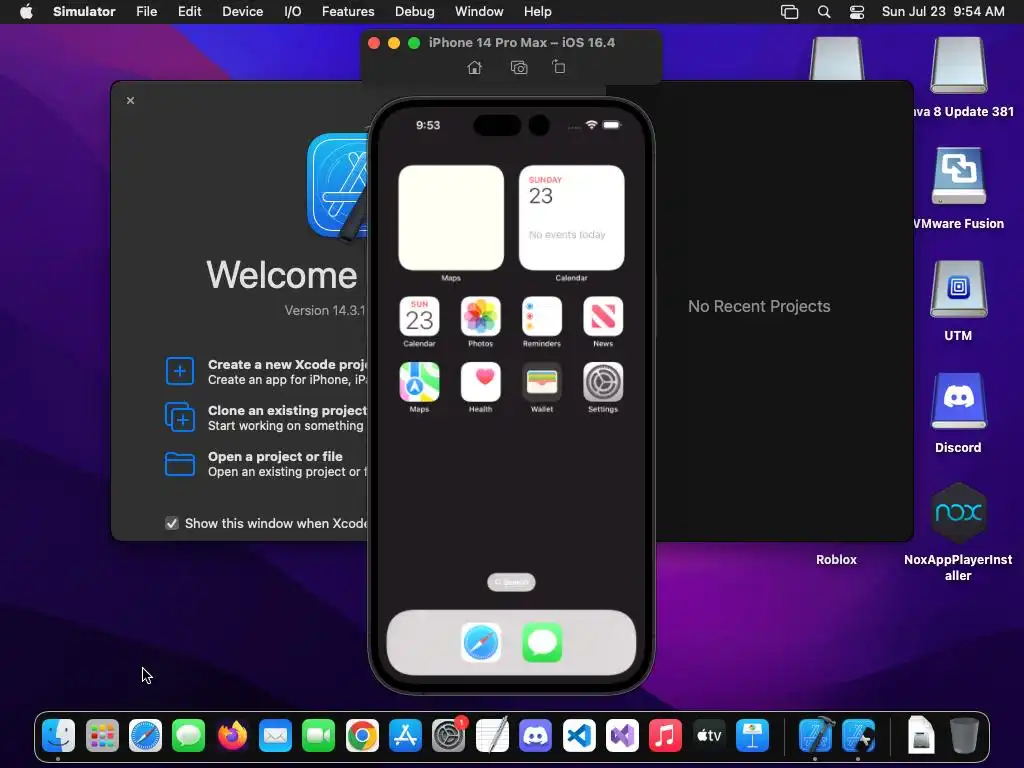
Task: Open the Health app on iPhone
Action: click(481, 382)
